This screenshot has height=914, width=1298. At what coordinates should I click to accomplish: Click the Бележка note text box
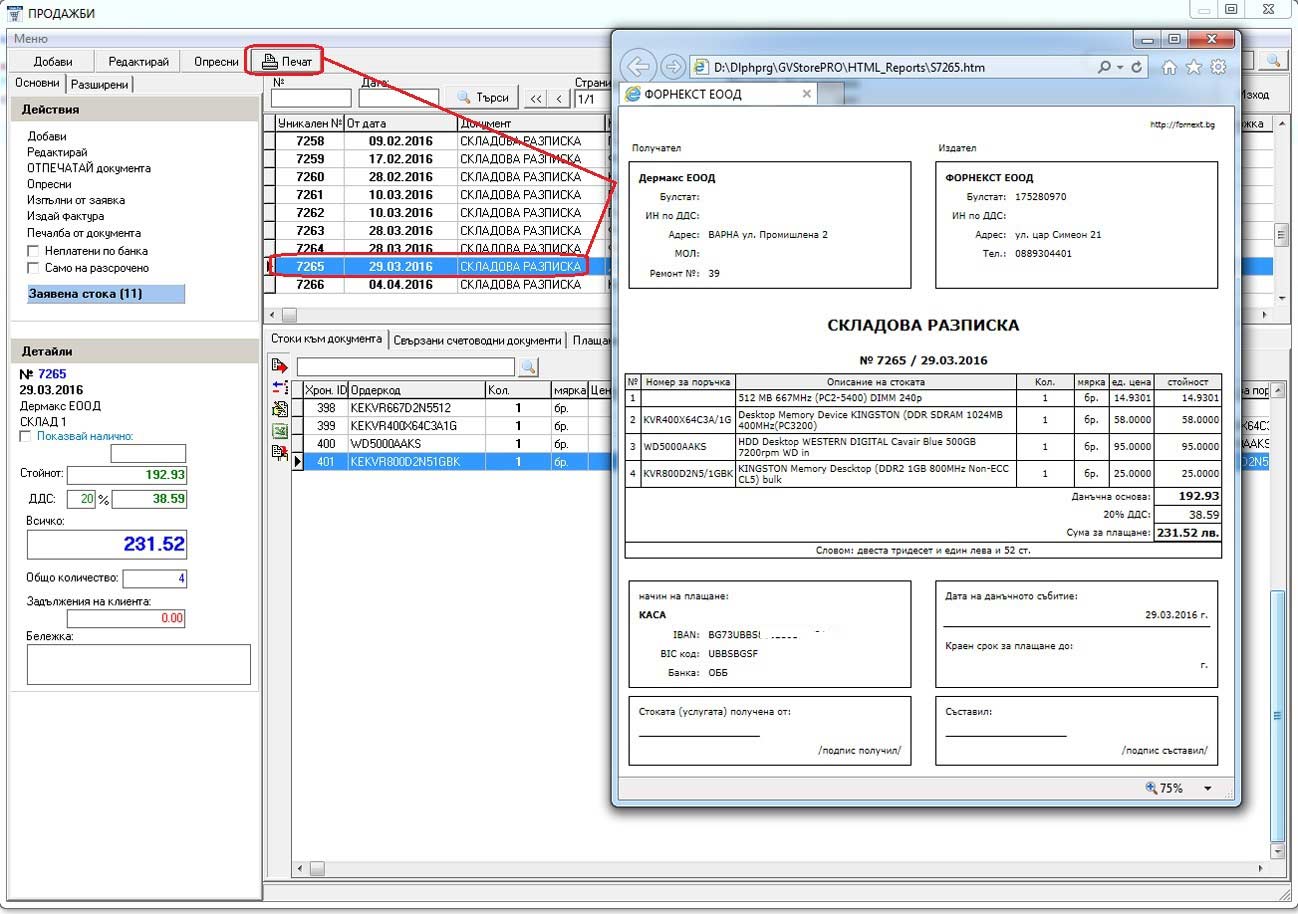(138, 664)
